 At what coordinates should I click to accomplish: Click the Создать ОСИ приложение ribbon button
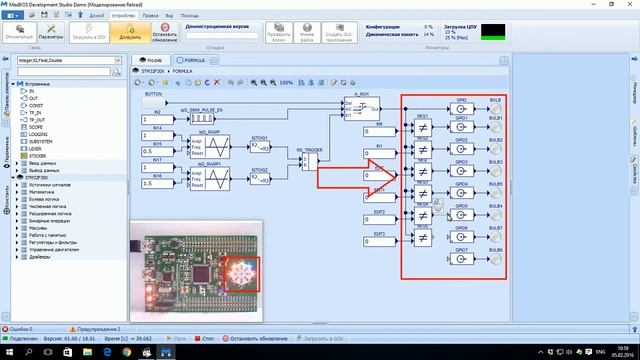click(339, 32)
